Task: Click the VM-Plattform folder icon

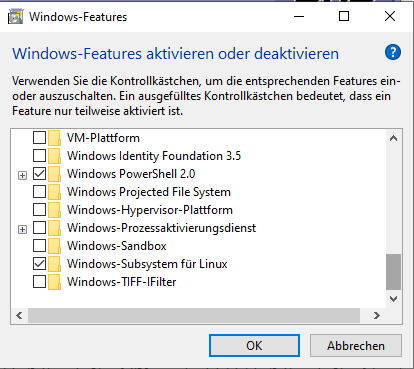Action: point(54,138)
